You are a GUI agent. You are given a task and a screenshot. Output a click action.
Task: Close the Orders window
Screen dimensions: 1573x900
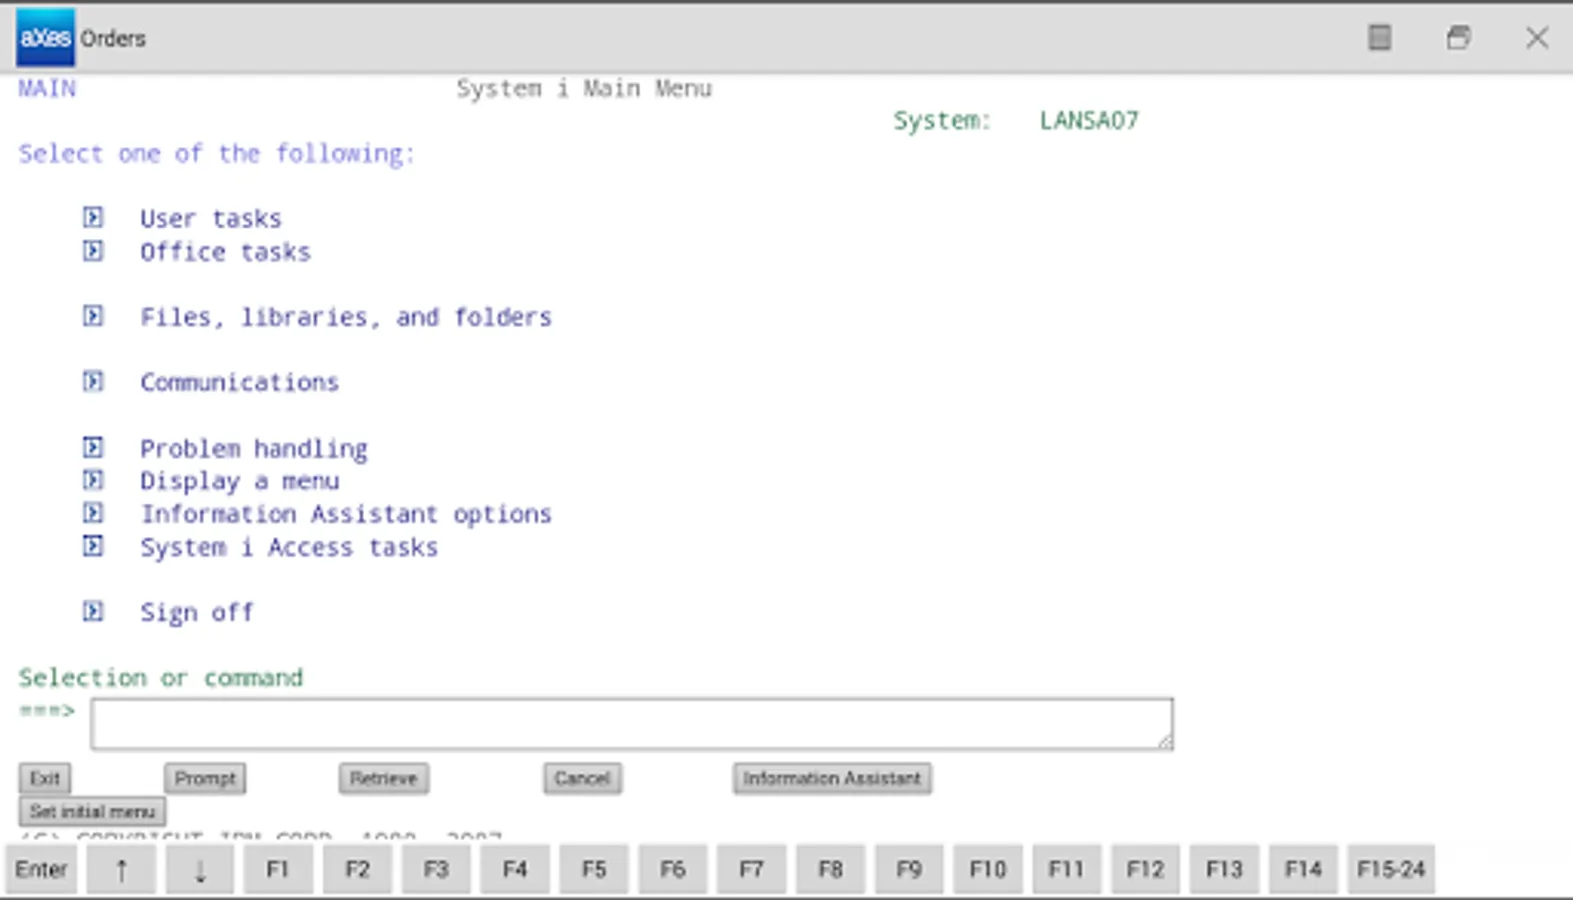pos(1537,38)
